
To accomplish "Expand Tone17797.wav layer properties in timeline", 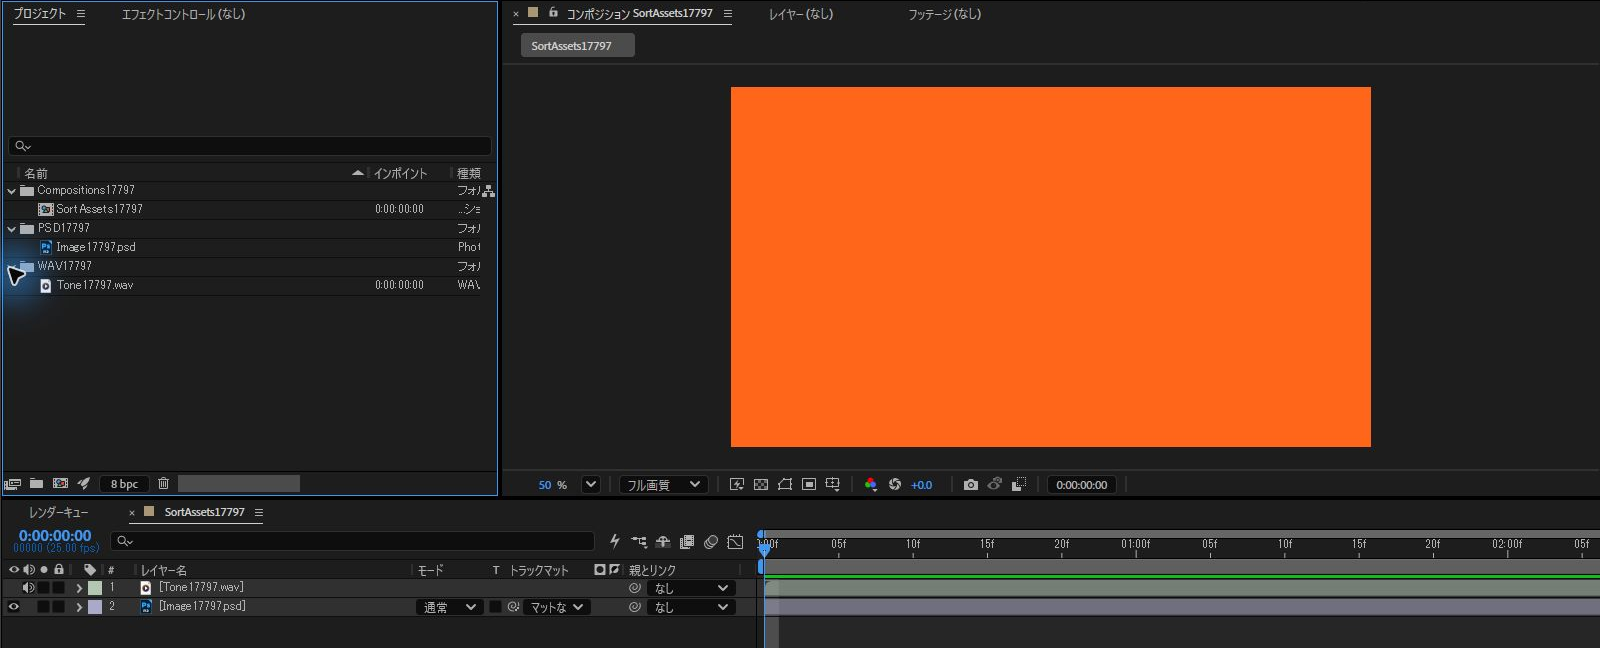I will pyautogui.click(x=79, y=588).
